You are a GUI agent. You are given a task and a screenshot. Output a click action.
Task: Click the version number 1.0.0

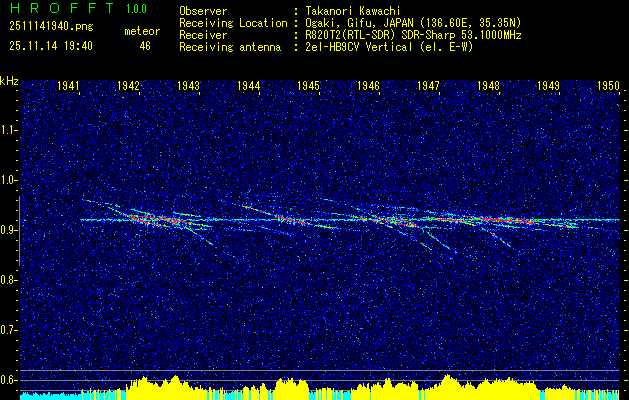(136, 9)
